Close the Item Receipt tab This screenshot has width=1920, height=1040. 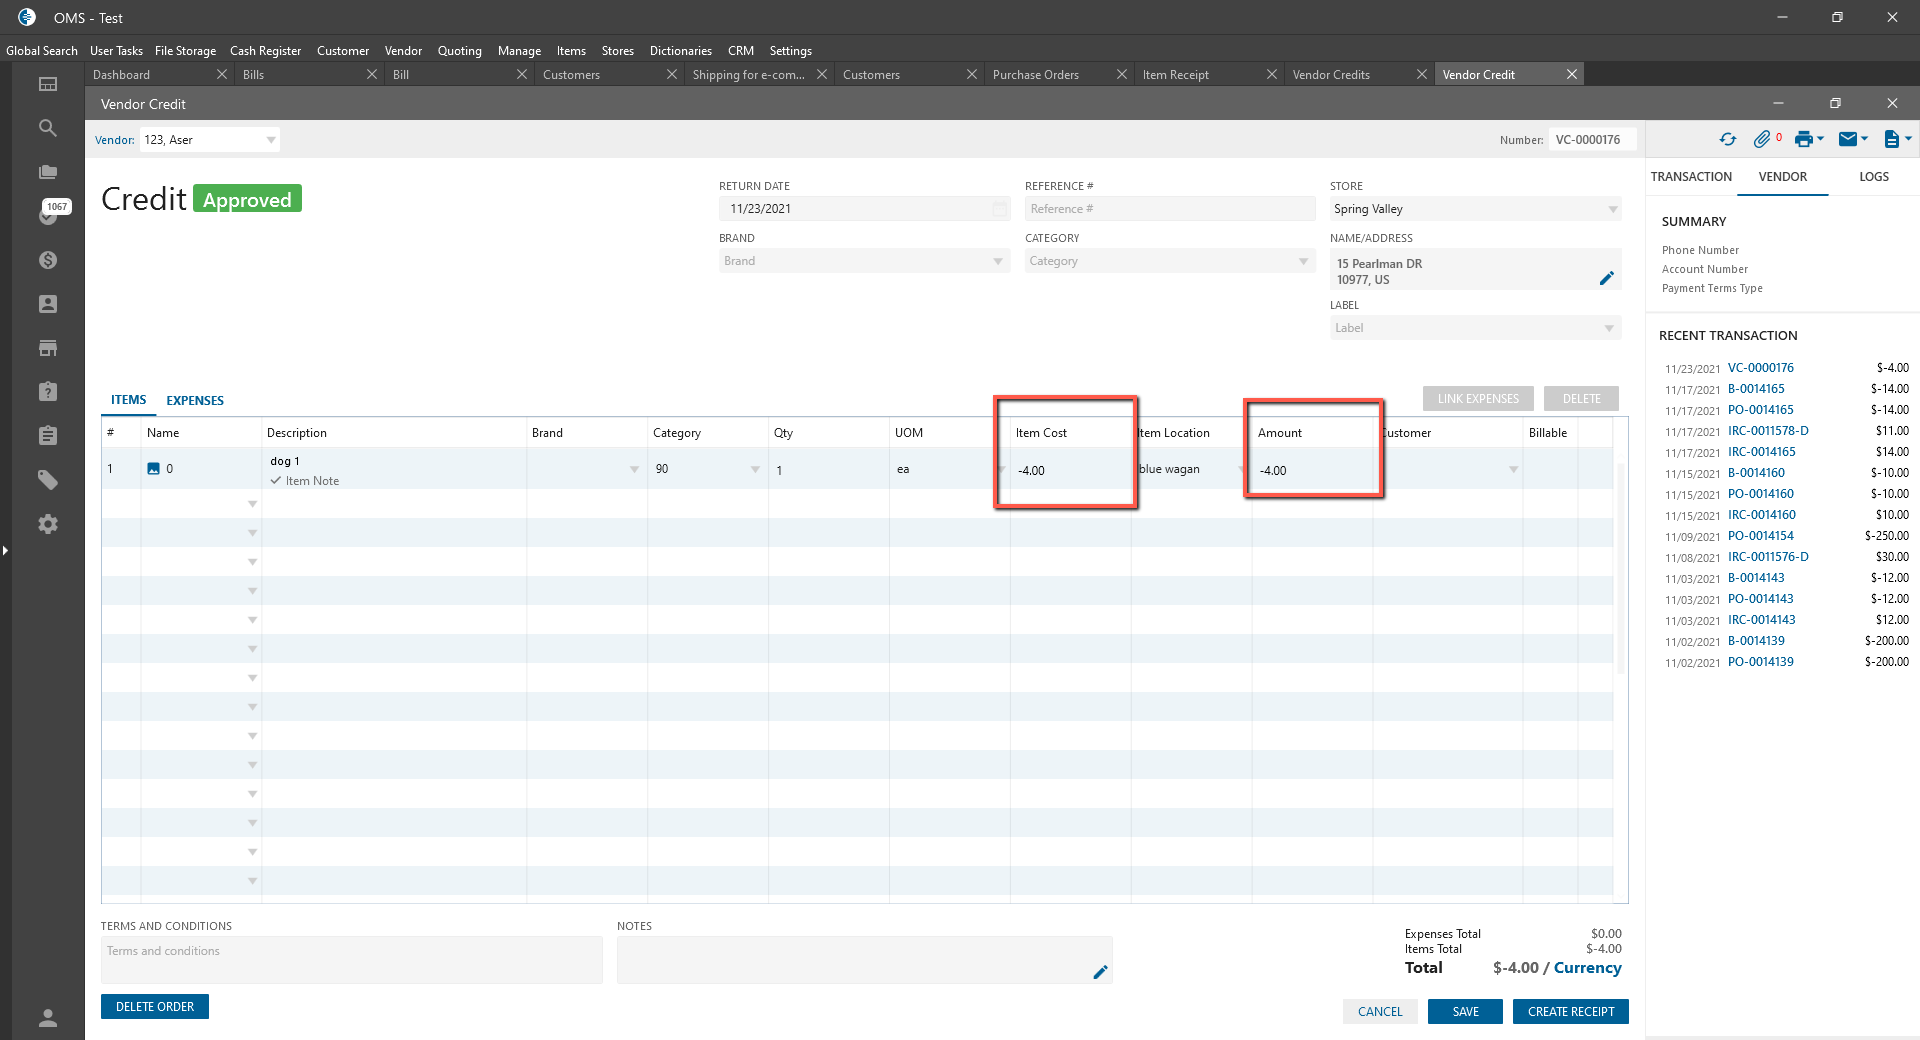tap(1272, 75)
